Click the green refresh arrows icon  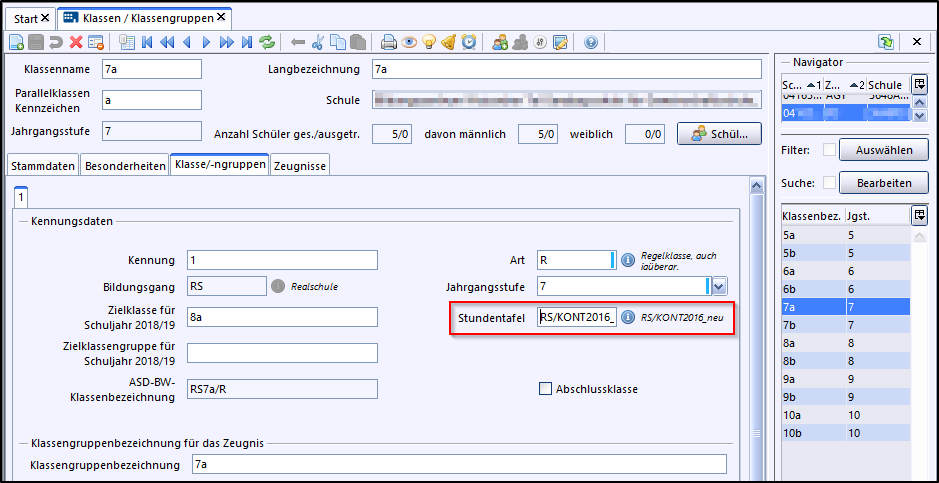pyautogui.click(x=267, y=42)
